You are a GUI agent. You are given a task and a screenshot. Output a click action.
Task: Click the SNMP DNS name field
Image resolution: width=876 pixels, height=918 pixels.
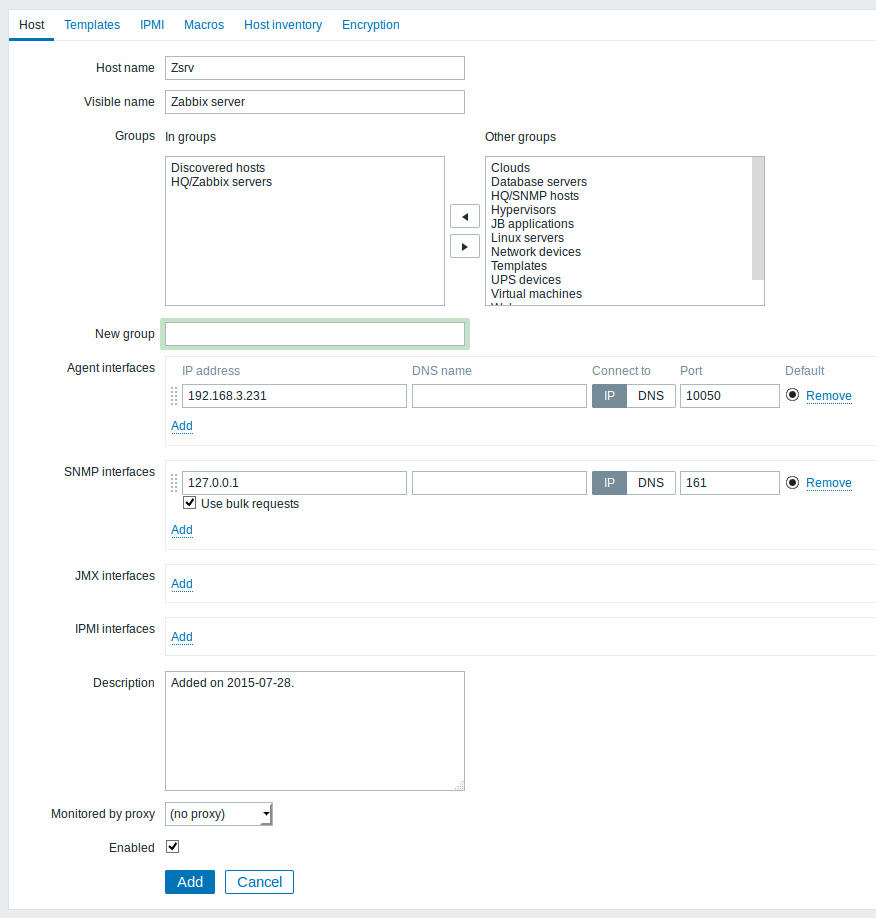(499, 483)
